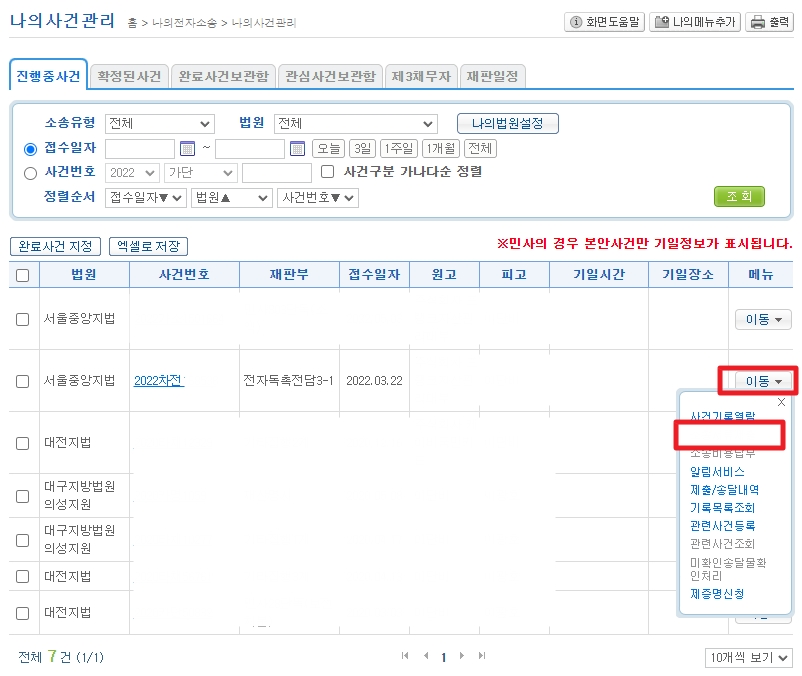Check the 2022.03.22 case row checkbox
The image size is (802, 676).
[x=23, y=381]
